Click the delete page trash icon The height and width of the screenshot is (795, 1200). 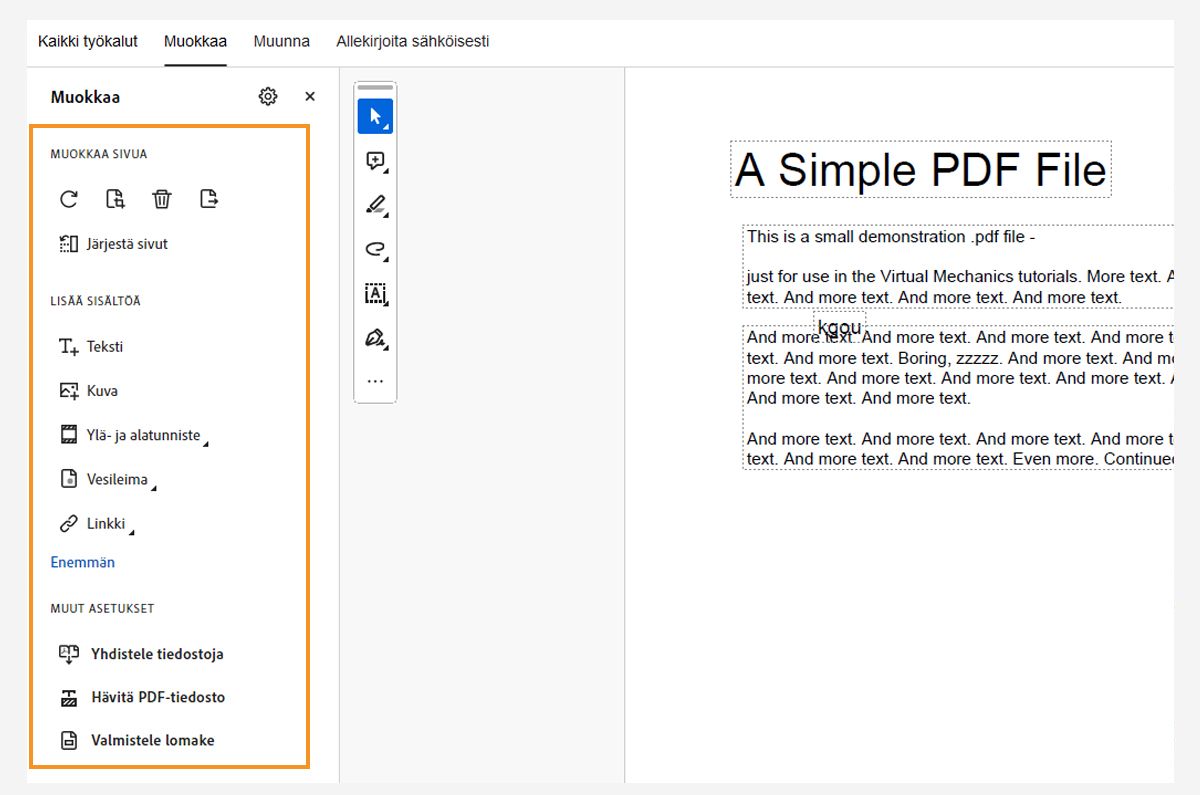162,199
